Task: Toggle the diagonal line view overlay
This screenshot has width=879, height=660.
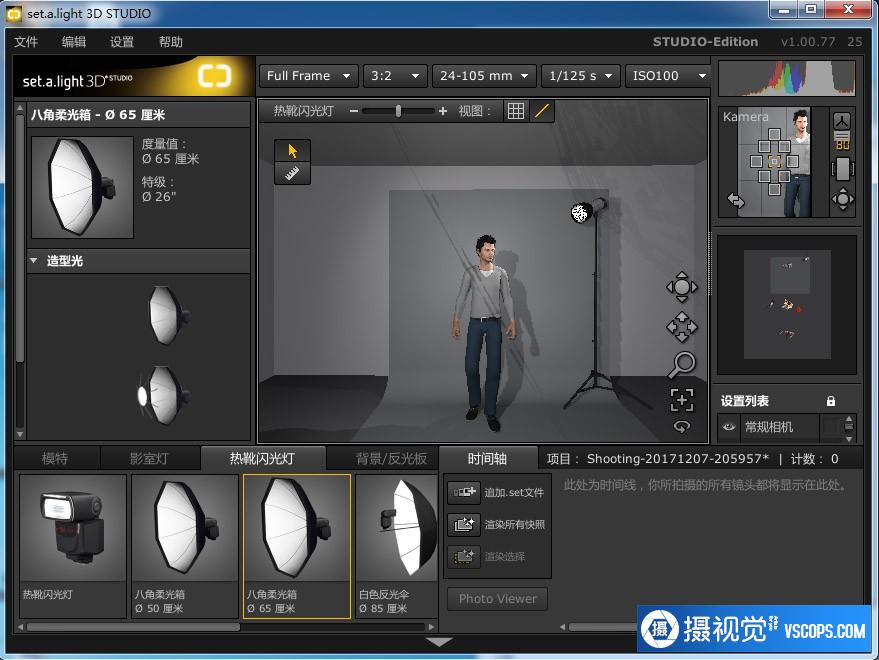Action: pos(542,111)
